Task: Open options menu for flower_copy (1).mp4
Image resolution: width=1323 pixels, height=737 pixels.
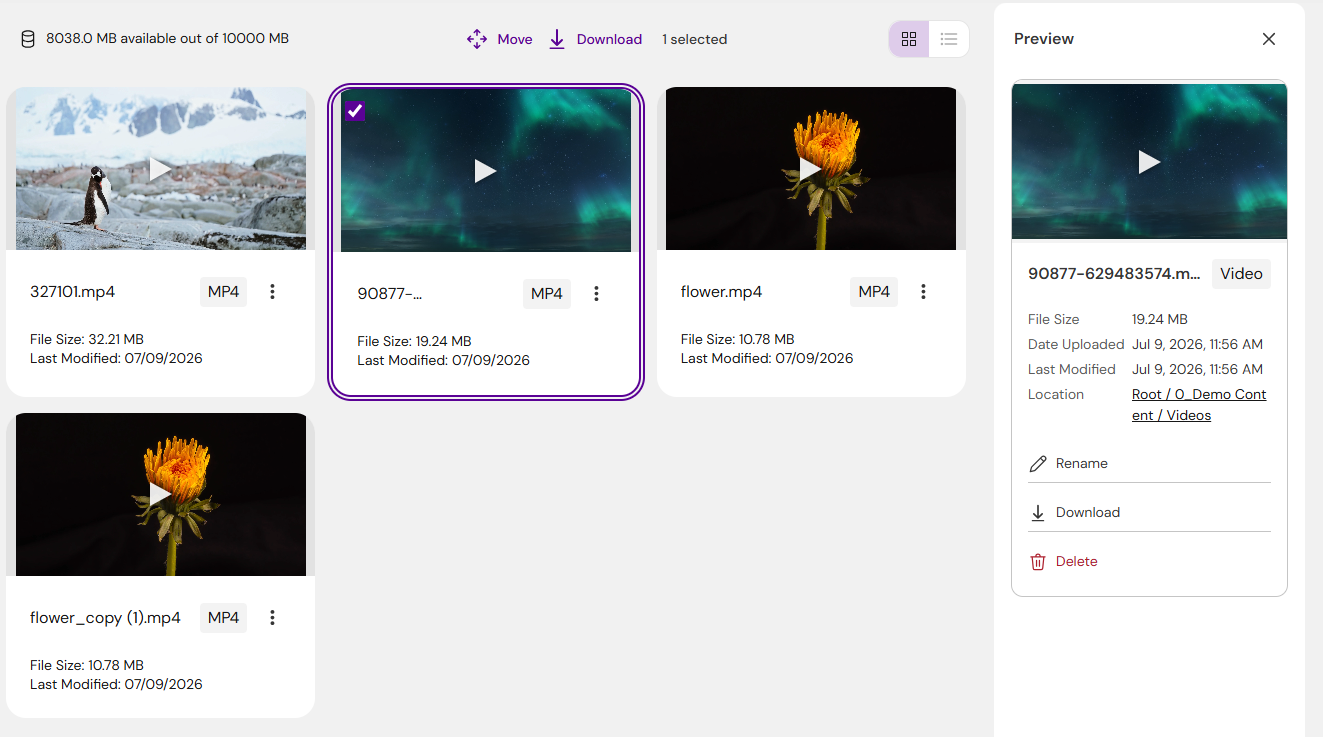Action: click(x=272, y=618)
